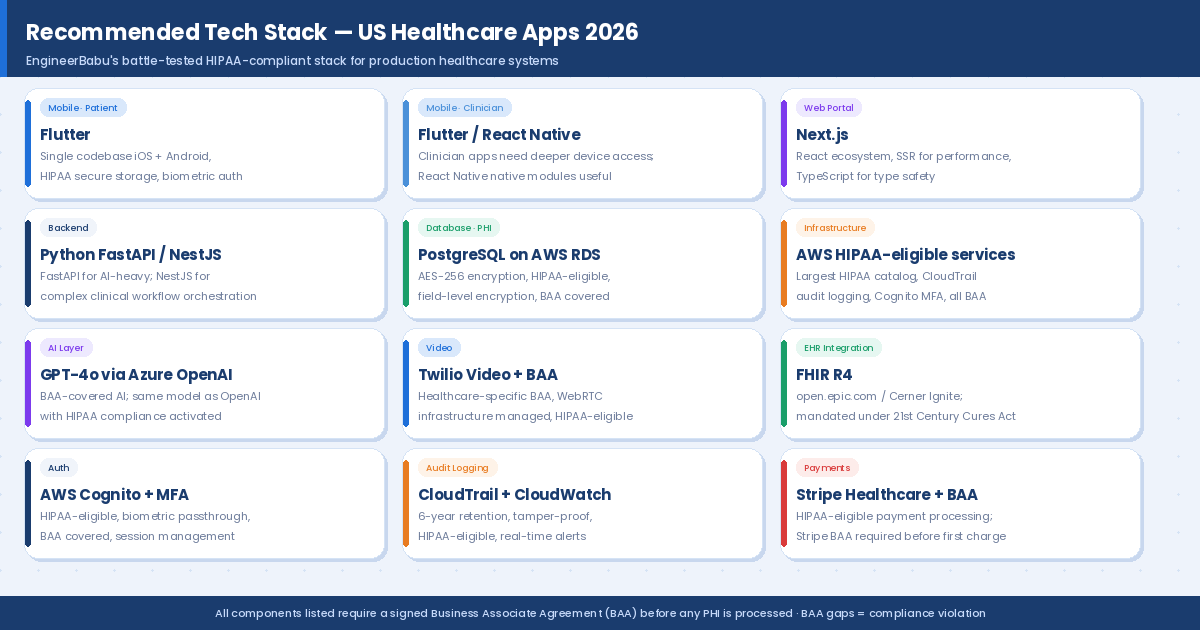The image size is (1200, 630).
Task: Click the 'AI Layer' tag badge
Action: 66,348
